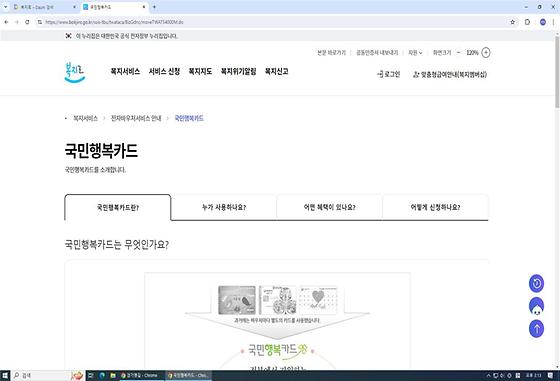This screenshot has height=381, width=560.
Task: Click the purple recently-viewed floating button
Action: (x=536, y=284)
